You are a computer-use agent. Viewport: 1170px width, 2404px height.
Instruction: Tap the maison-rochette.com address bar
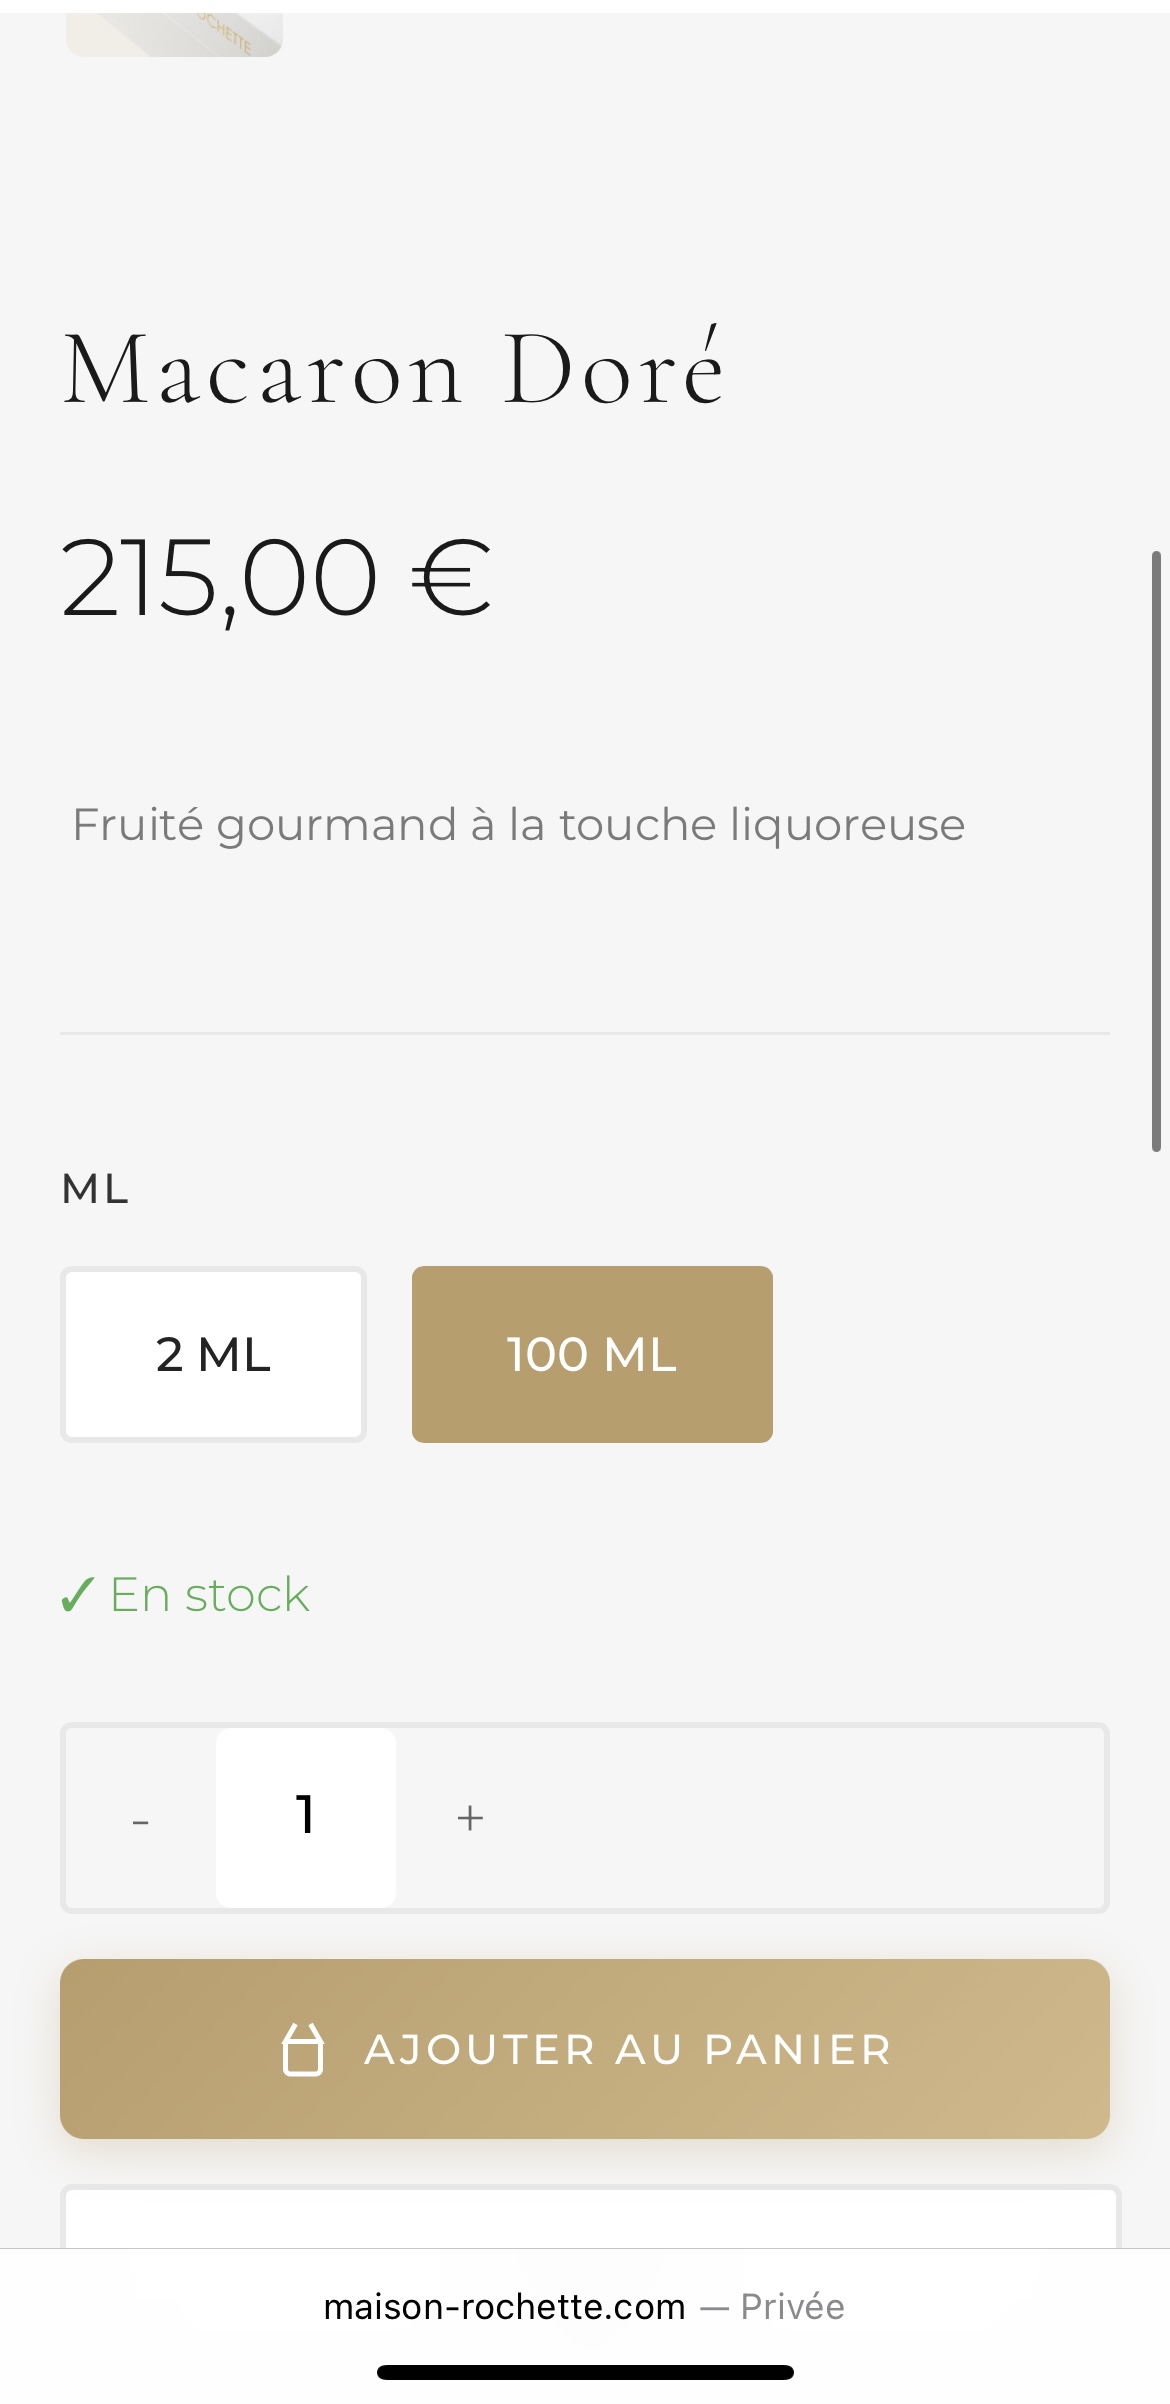(x=504, y=2306)
